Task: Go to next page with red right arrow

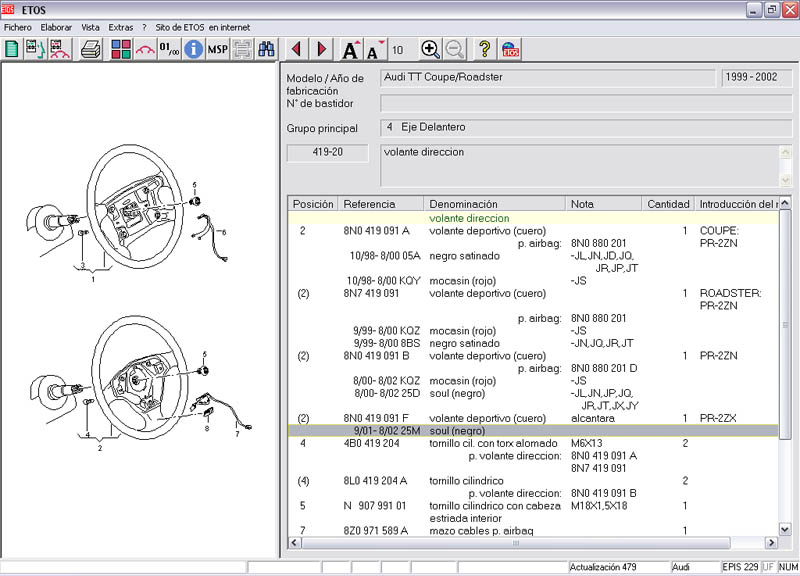Action: [x=322, y=49]
